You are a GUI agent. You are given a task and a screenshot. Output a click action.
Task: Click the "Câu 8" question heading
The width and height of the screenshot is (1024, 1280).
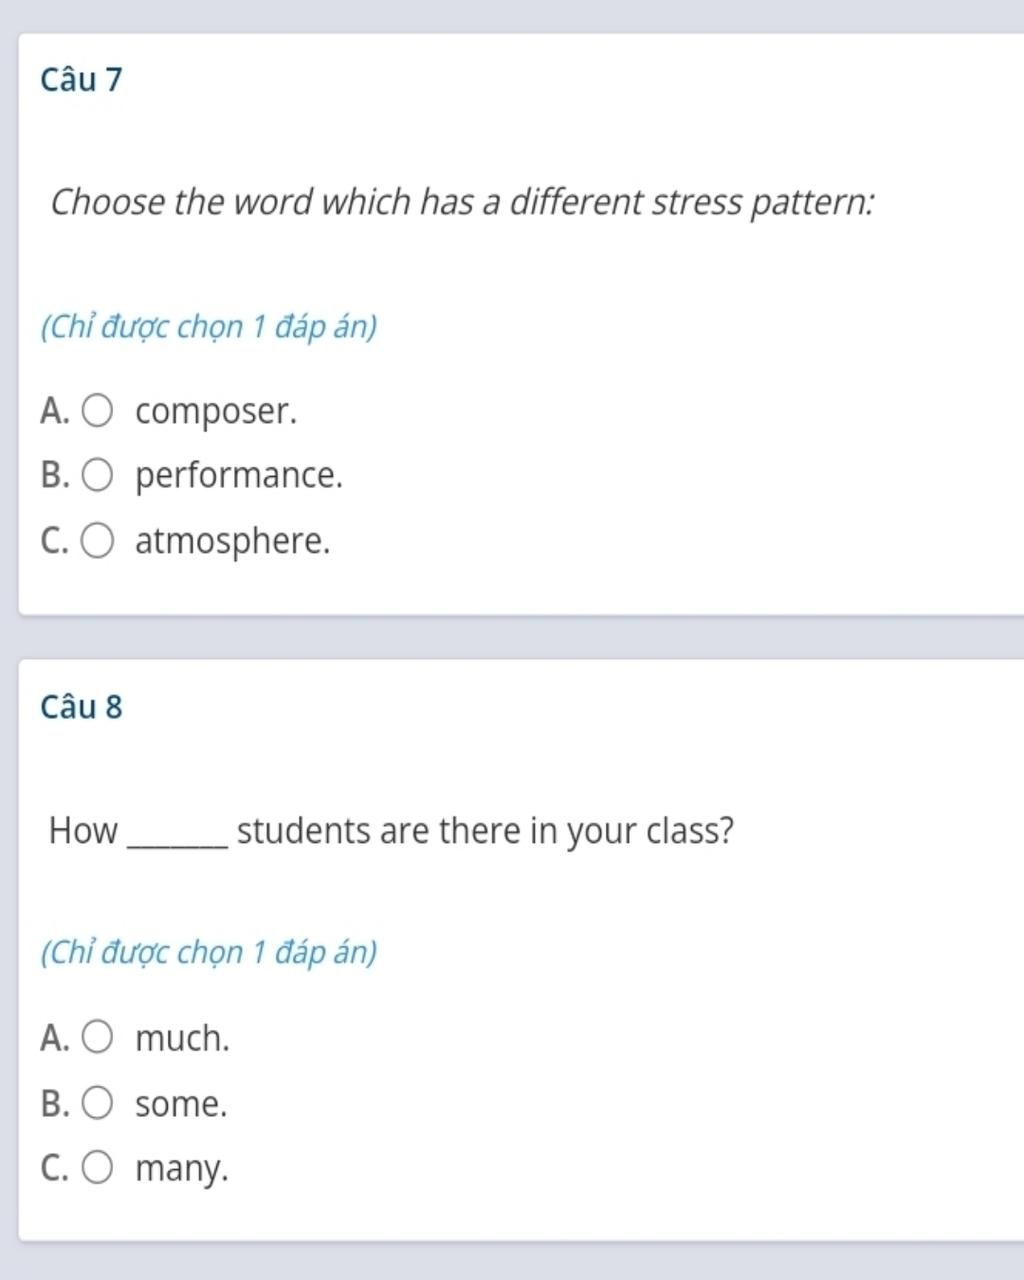tap(82, 706)
